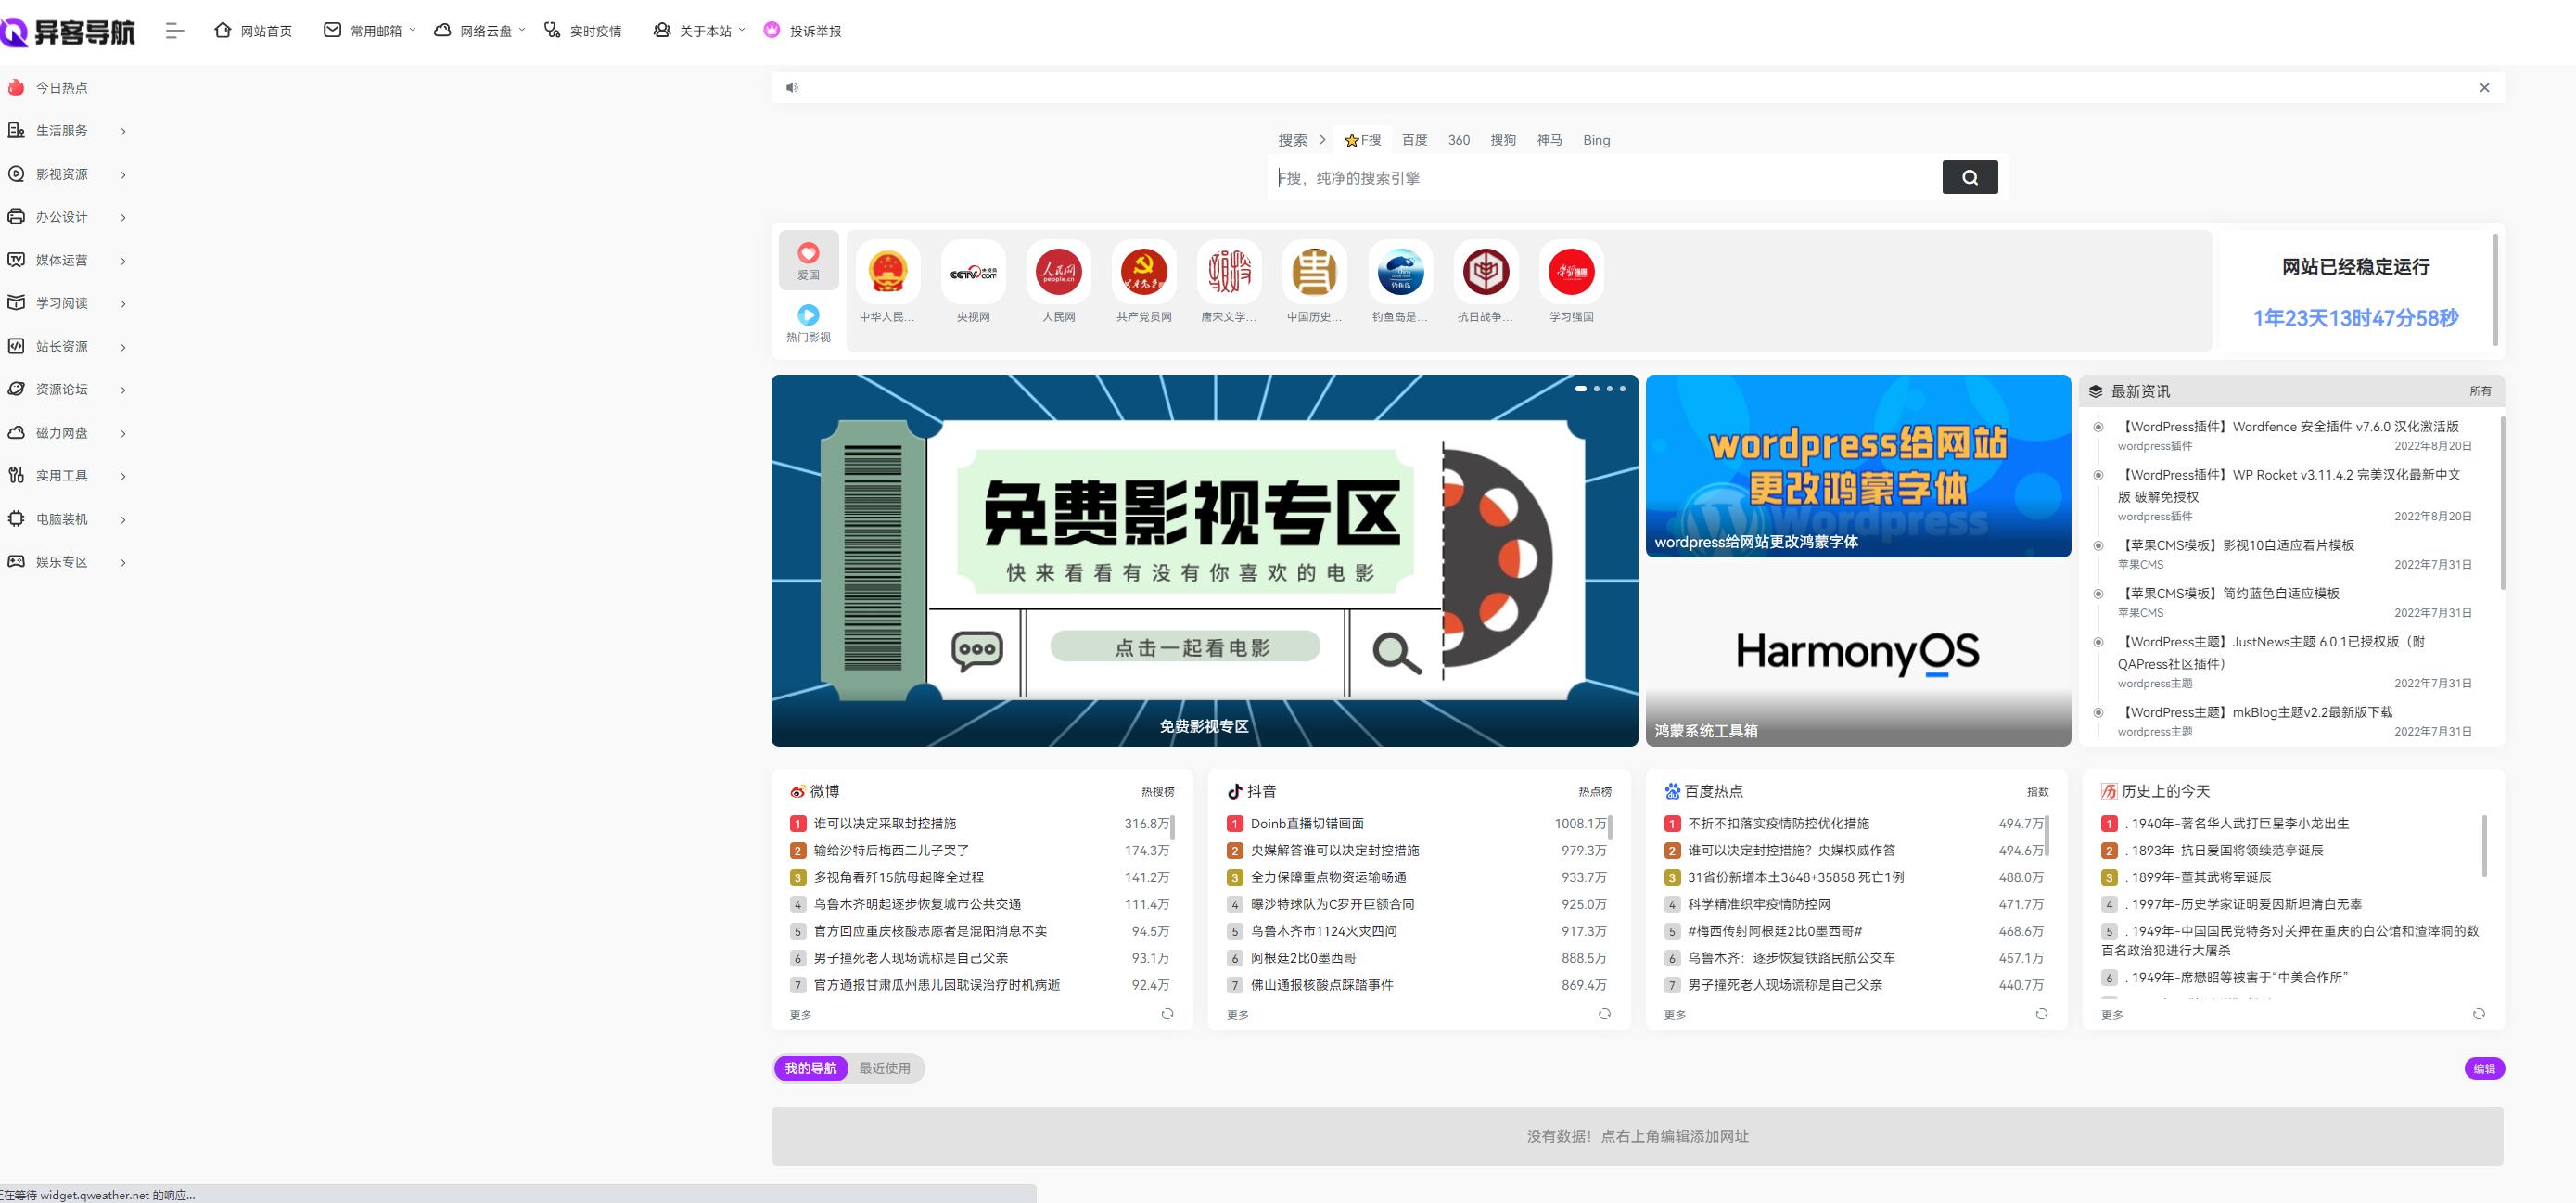Open the 实时疫情 page
The image size is (2576, 1203).
[582, 31]
